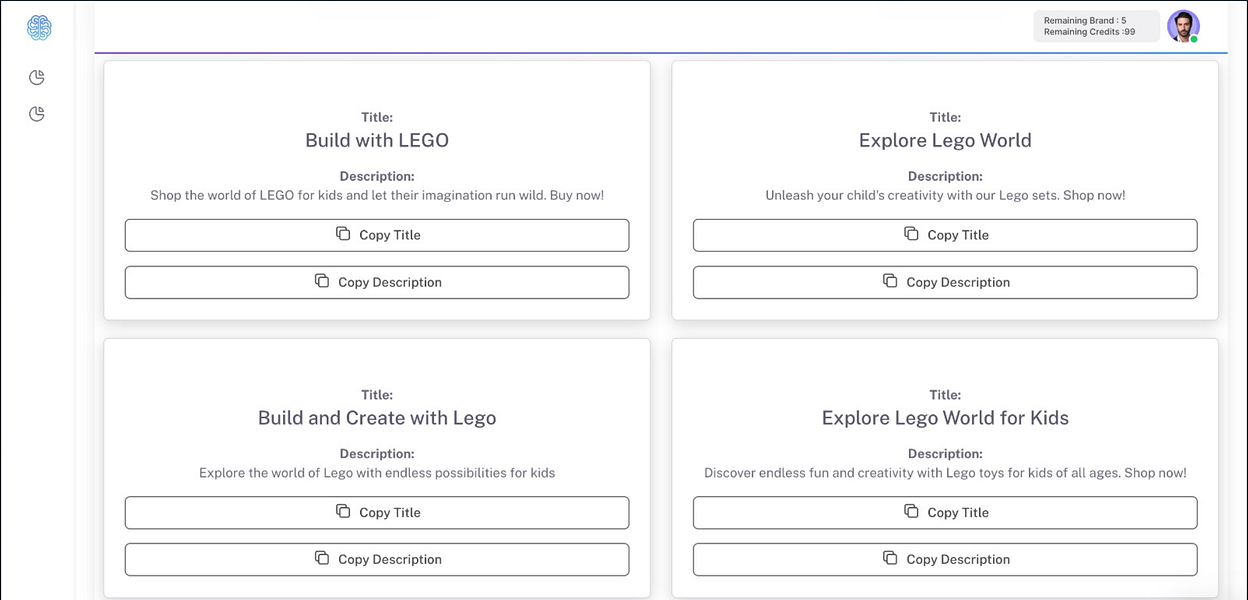Click copy icon for 'Explore Lego World' description
1248x600 pixels.
pos(890,281)
